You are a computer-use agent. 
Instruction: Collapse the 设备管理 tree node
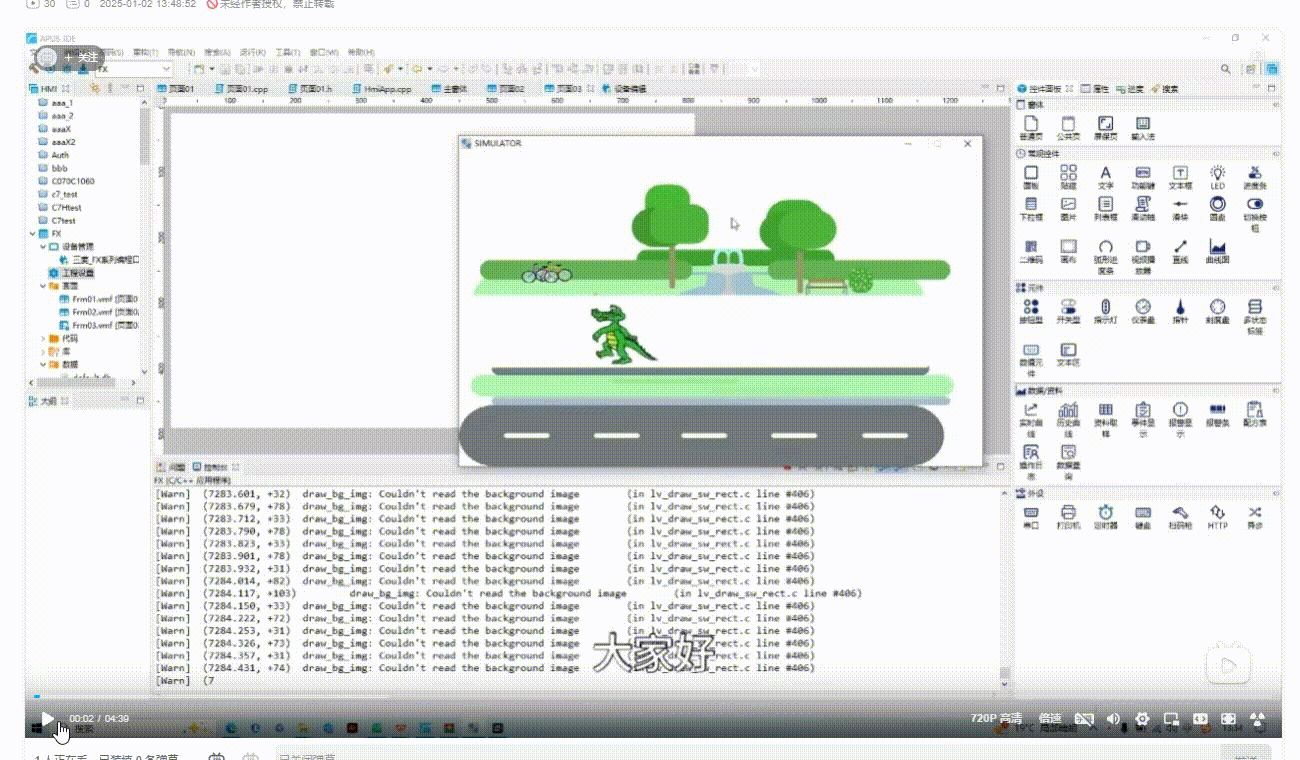click(43, 246)
